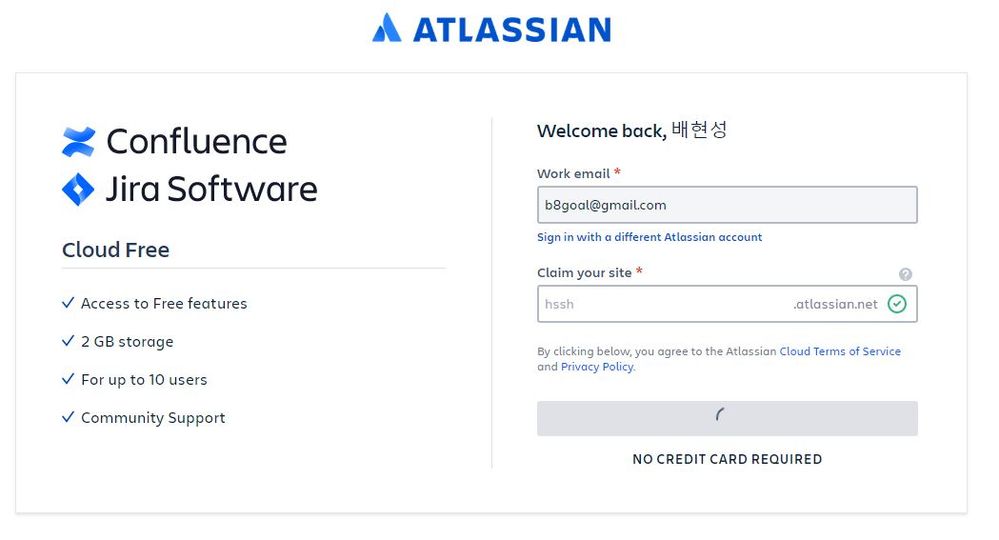Click checkmark next to Community Support
Screen dimensions: 999x540
68,417
